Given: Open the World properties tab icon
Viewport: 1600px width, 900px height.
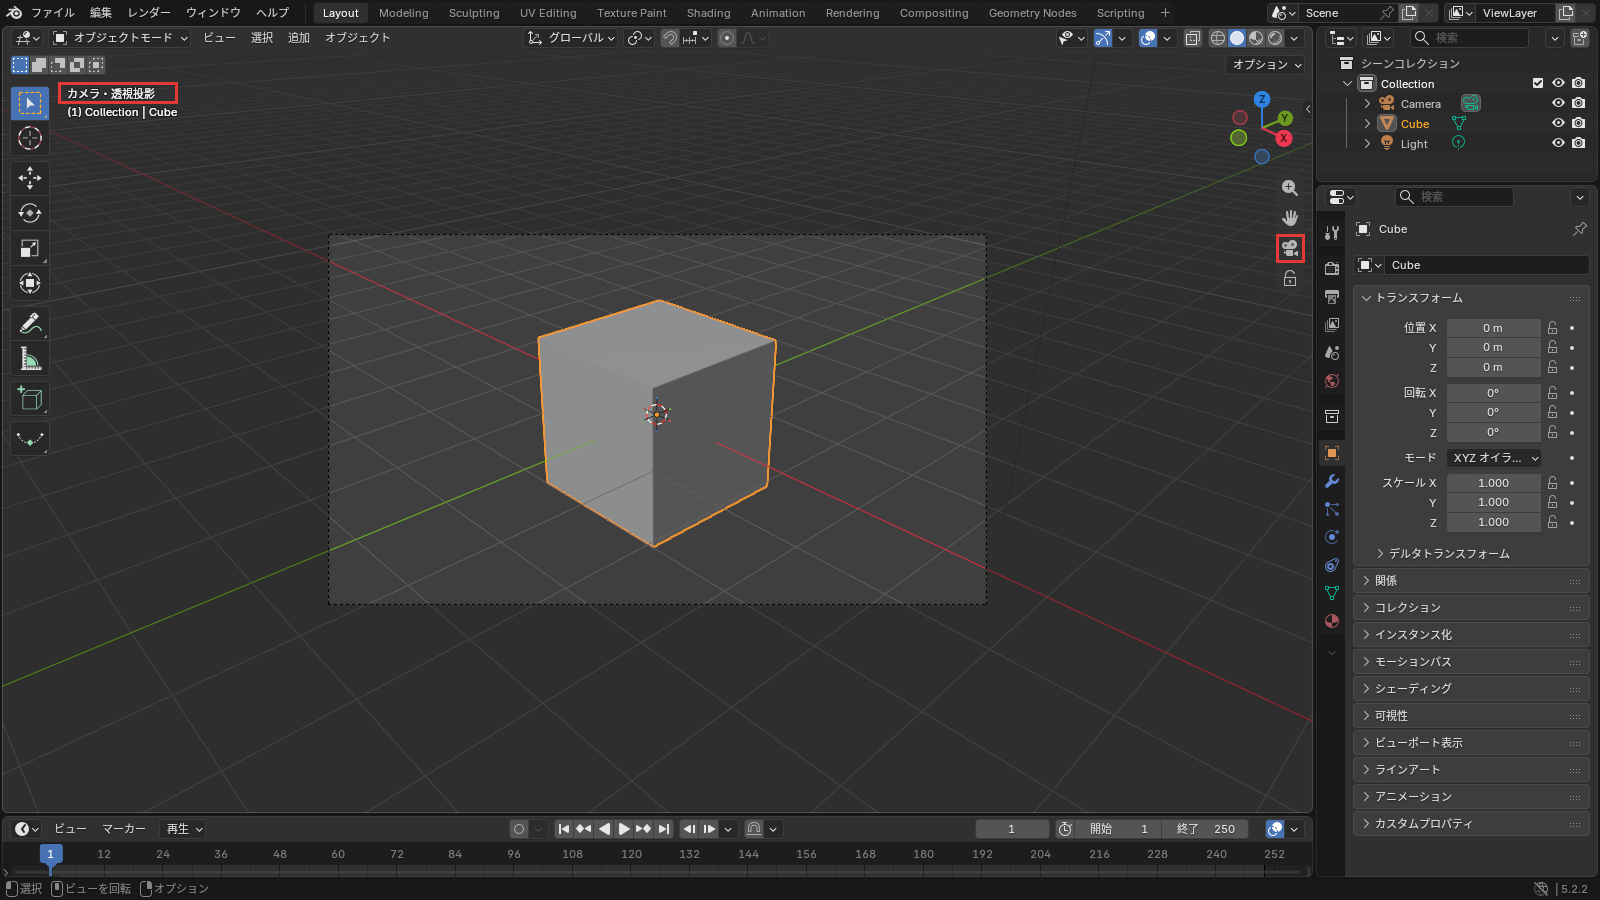Looking at the screenshot, I should click(1331, 381).
